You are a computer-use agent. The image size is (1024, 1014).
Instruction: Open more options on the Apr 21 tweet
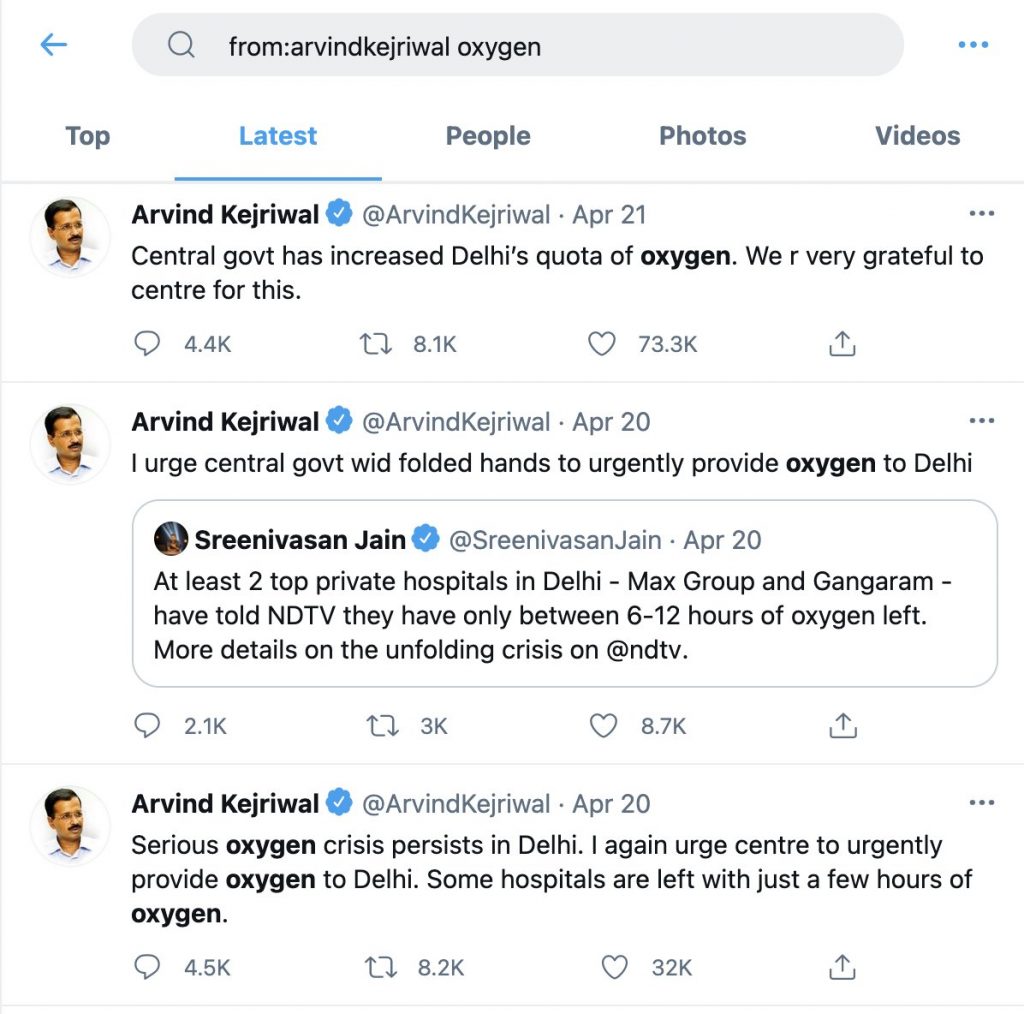[982, 214]
